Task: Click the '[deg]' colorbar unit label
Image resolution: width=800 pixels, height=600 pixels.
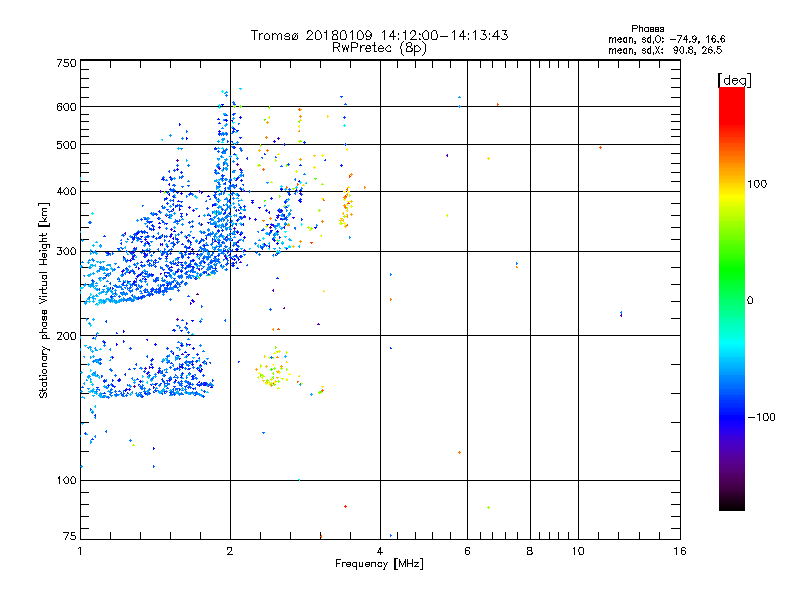Action: click(x=734, y=80)
